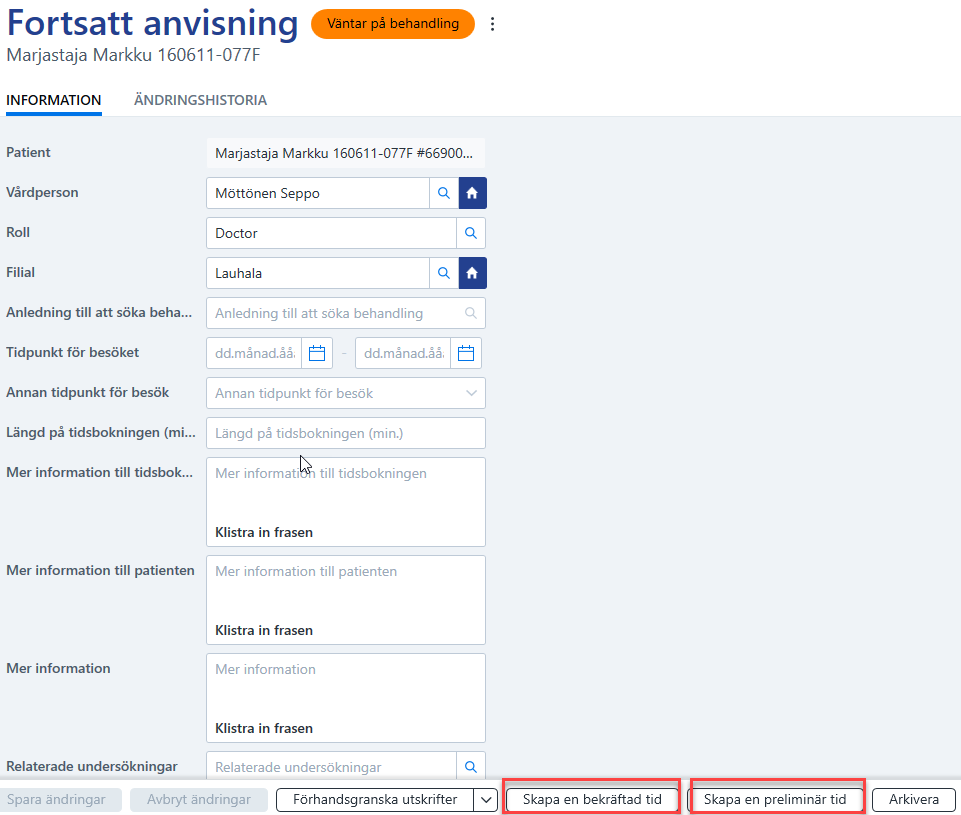Click Skapa en preliminär tid button
961x815 pixels.
(x=775, y=800)
